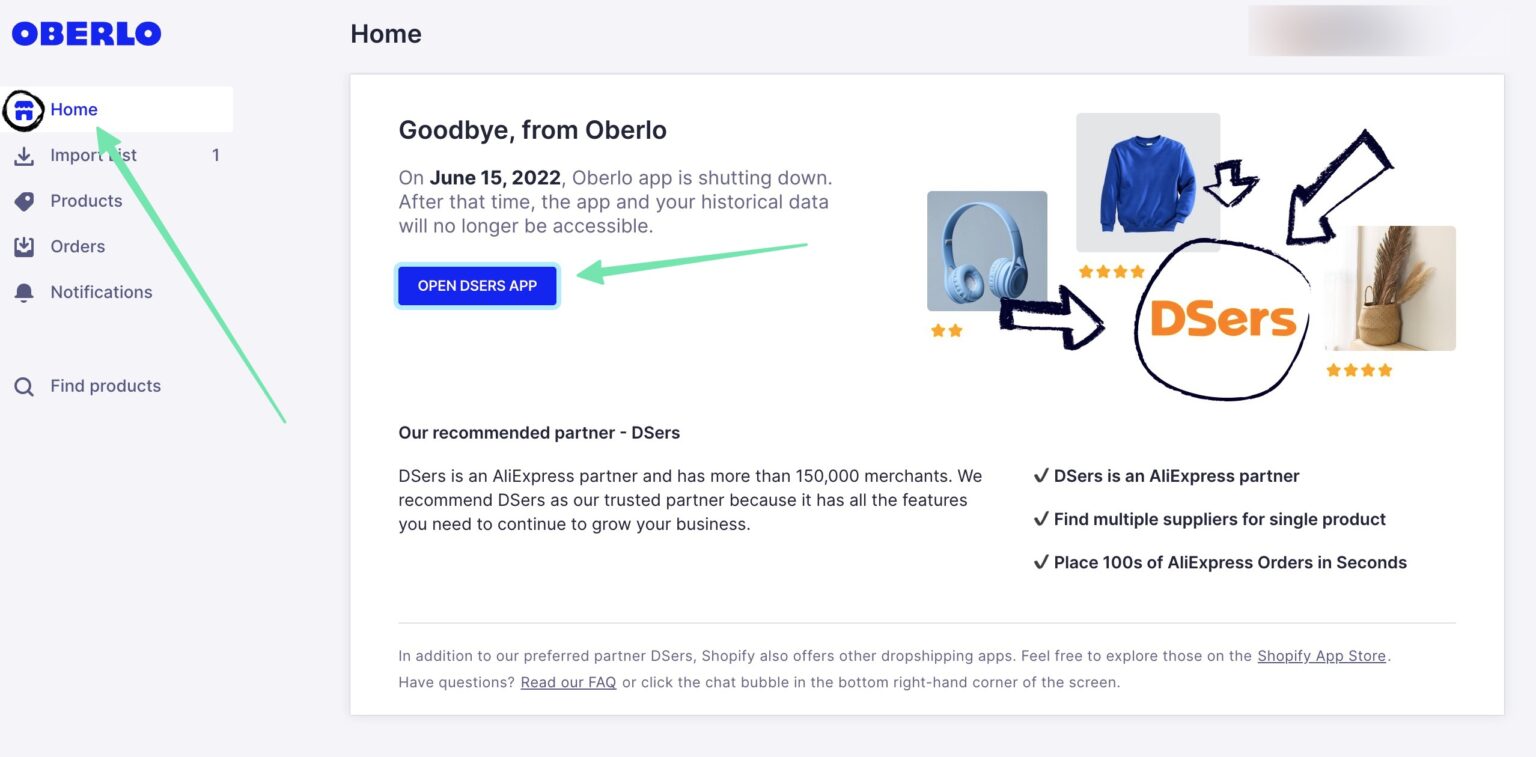The image size is (1536, 757).
Task: Click the Home storefront icon in sidebar
Action: point(24,109)
